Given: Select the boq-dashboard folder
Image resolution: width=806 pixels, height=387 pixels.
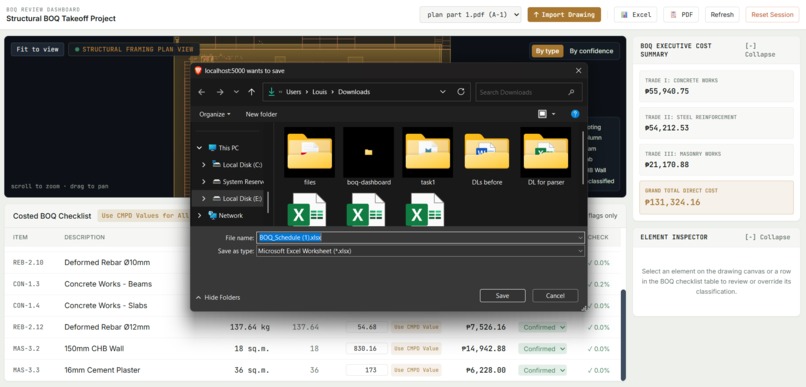Looking at the screenshot, I should tap(369, 157).
